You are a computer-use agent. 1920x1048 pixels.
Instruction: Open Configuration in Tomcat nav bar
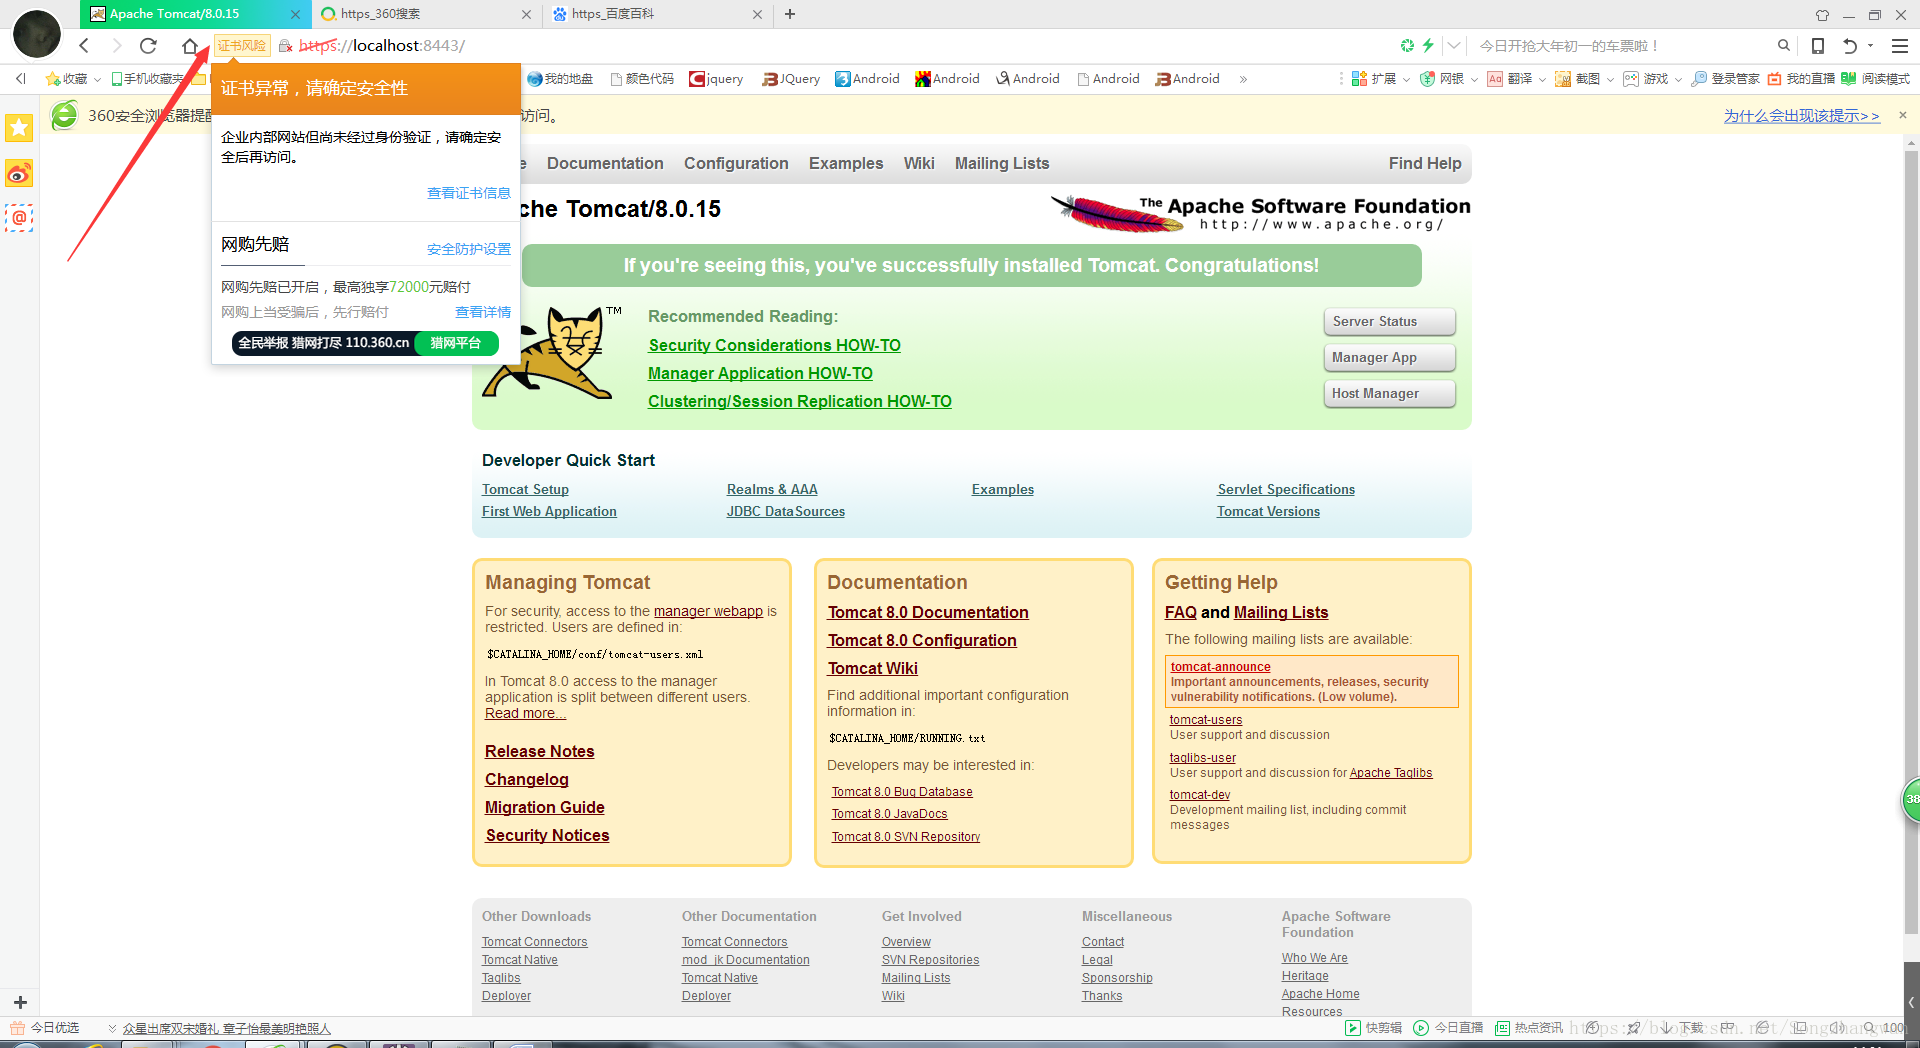tap(736, 163)
